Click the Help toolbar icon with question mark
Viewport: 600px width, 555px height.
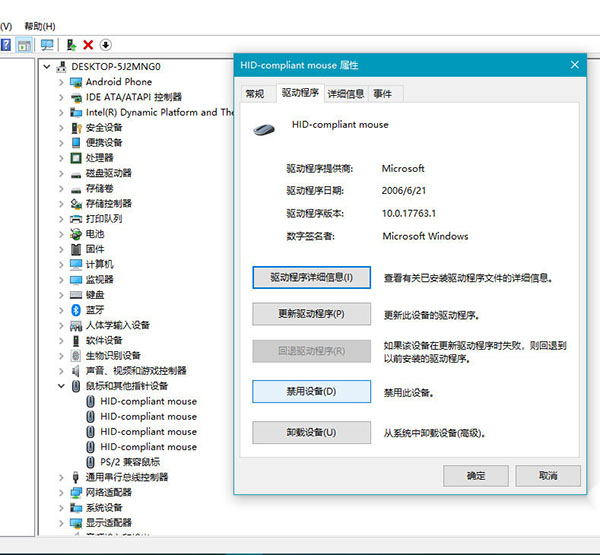6,45
